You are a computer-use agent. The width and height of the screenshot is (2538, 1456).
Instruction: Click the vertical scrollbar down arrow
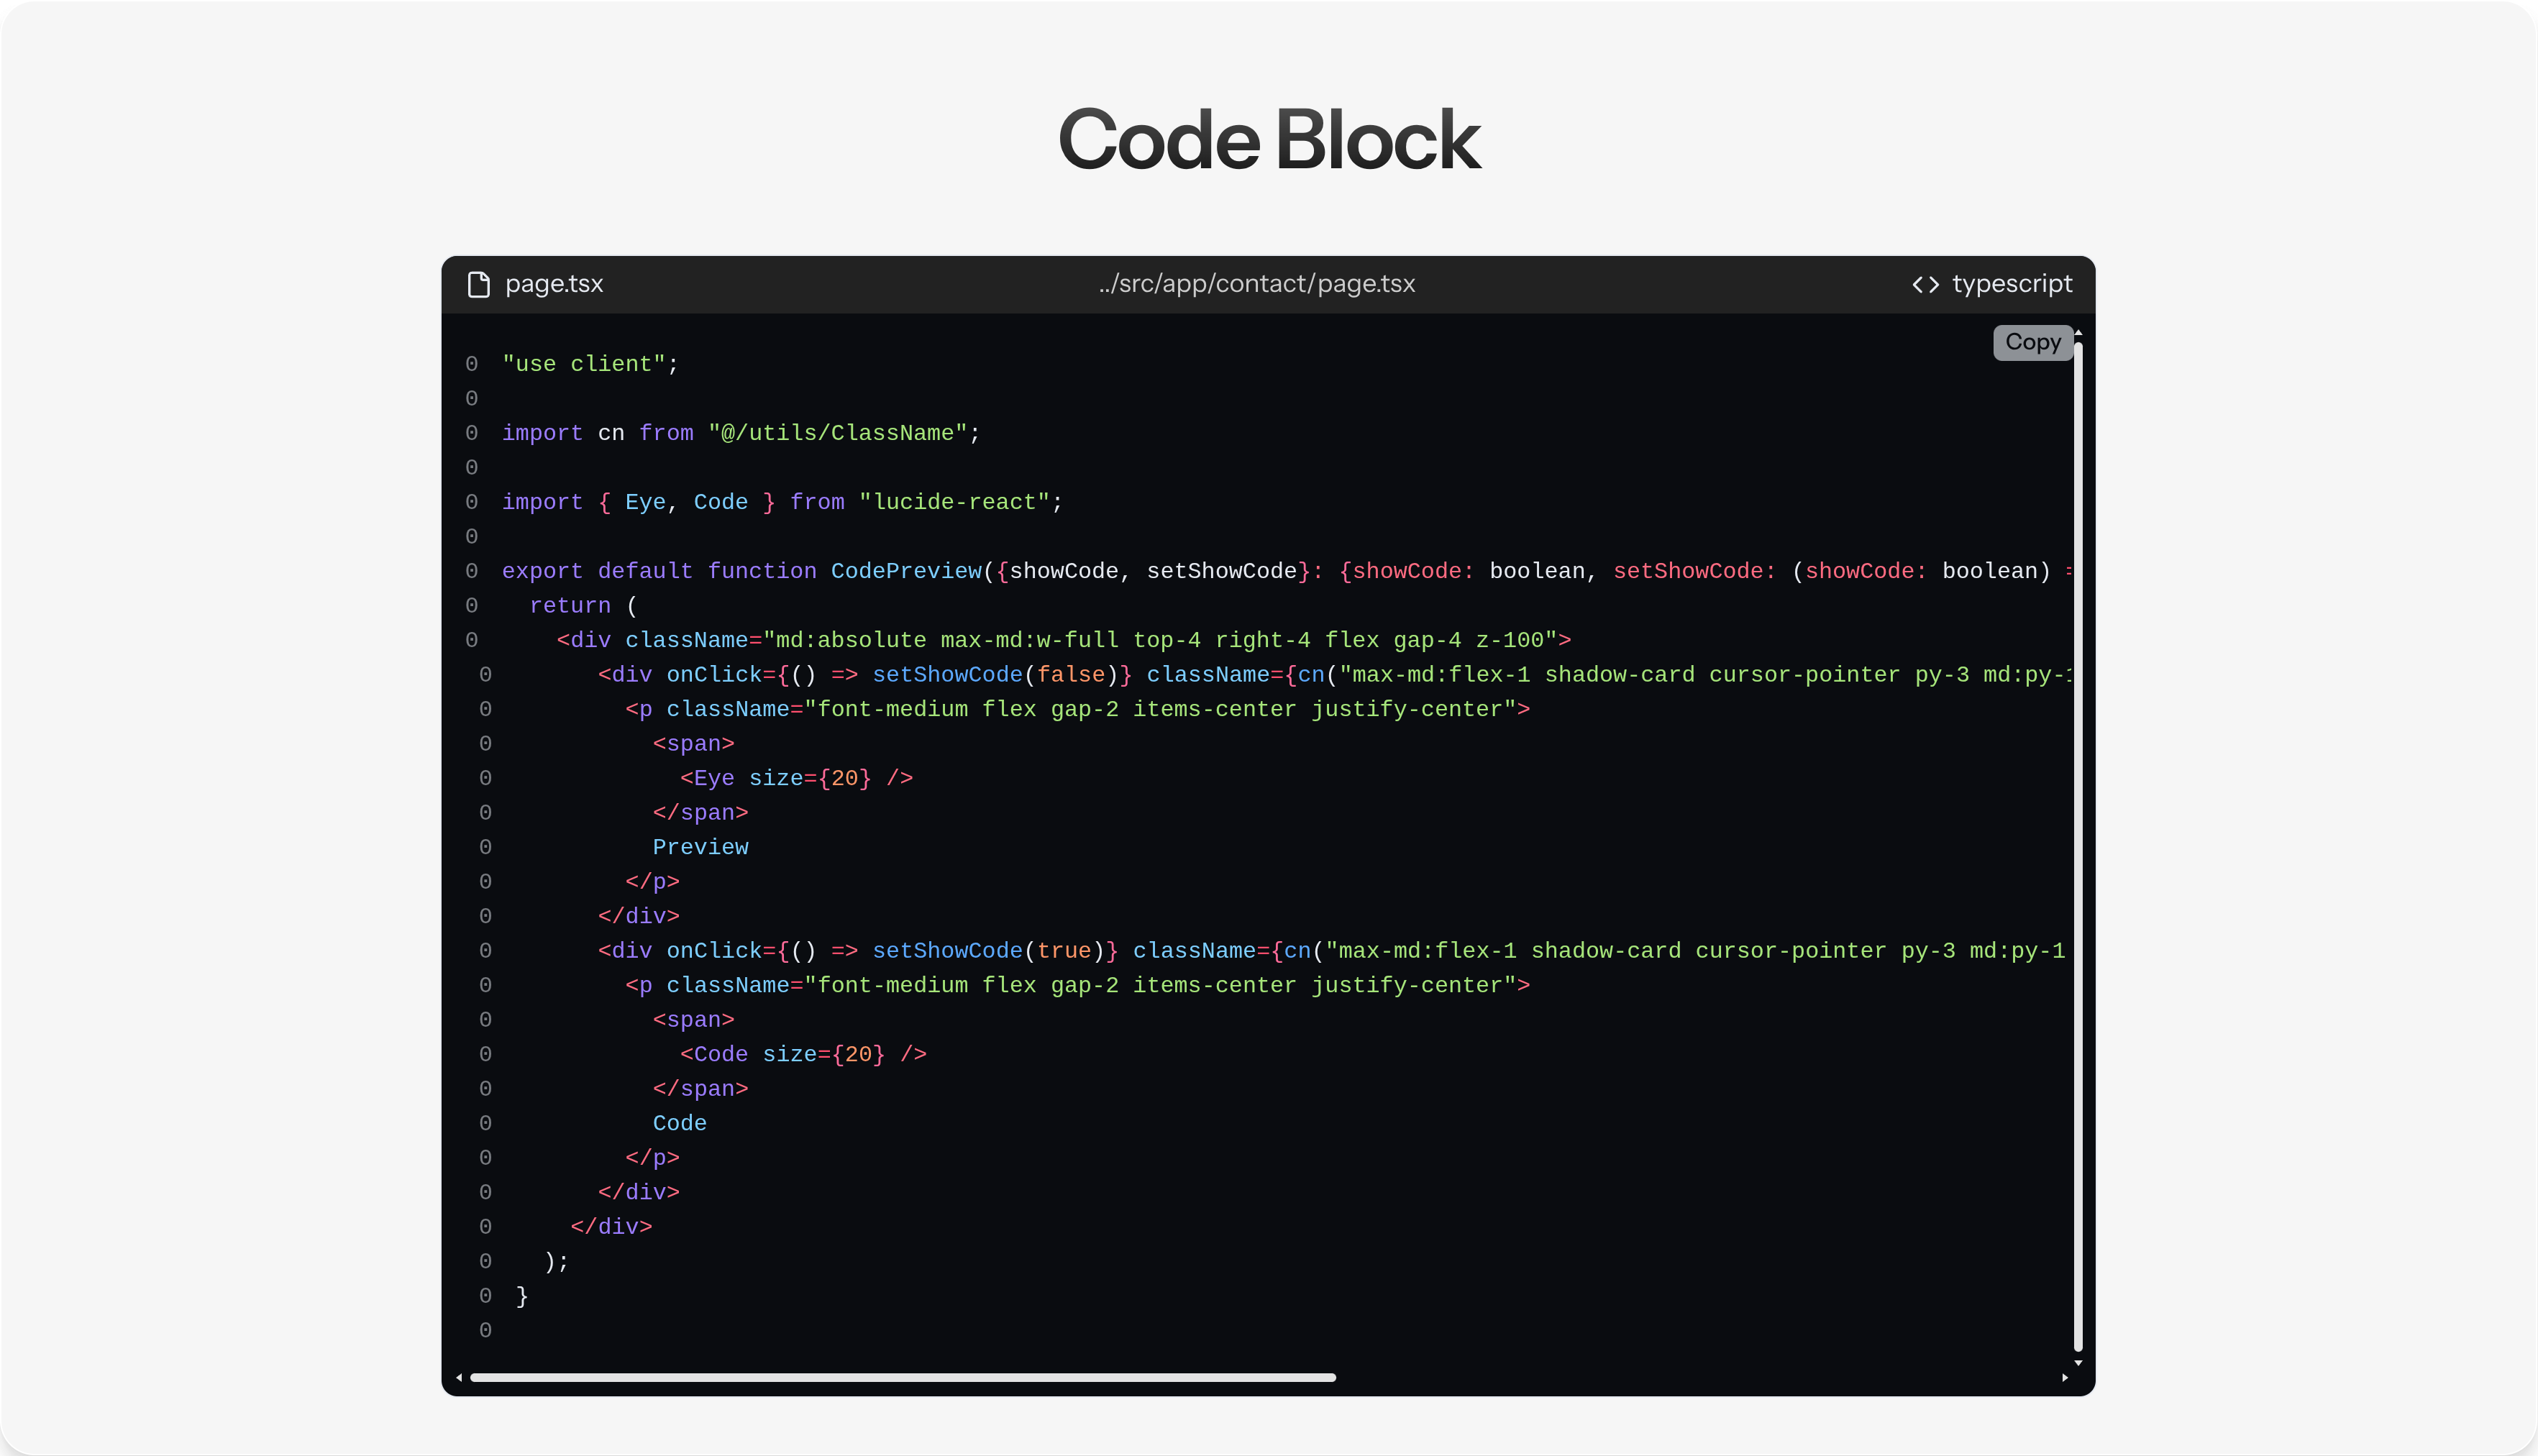coord(2078,1362)
